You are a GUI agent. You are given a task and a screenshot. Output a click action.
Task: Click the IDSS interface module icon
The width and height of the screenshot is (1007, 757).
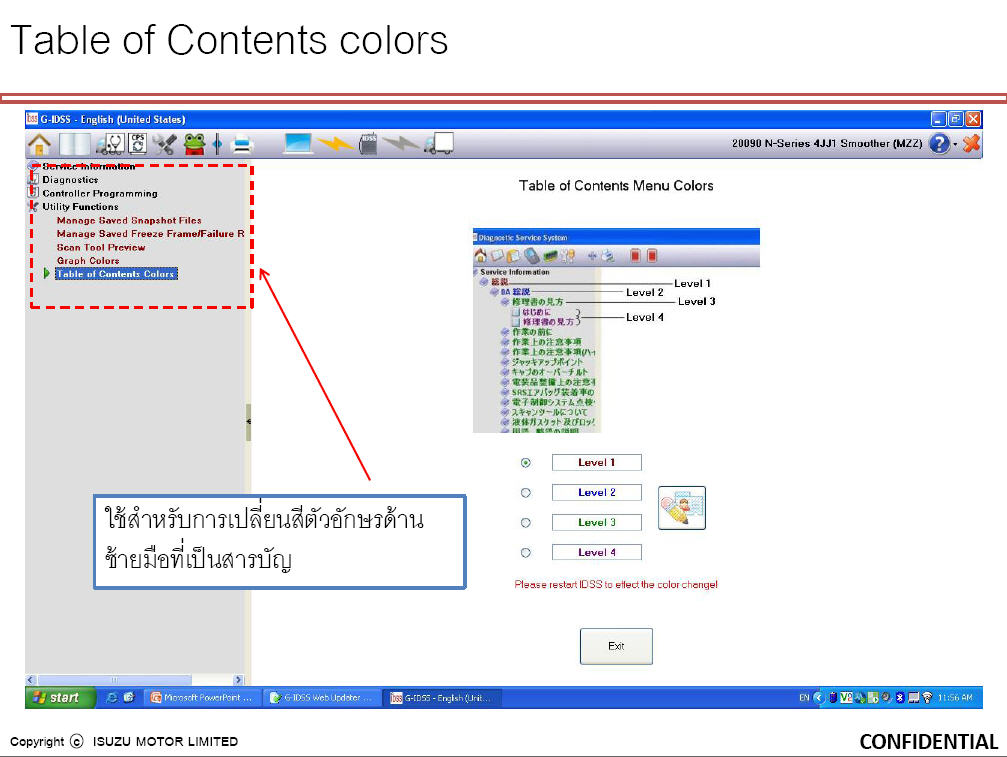[x=368, y=144]
